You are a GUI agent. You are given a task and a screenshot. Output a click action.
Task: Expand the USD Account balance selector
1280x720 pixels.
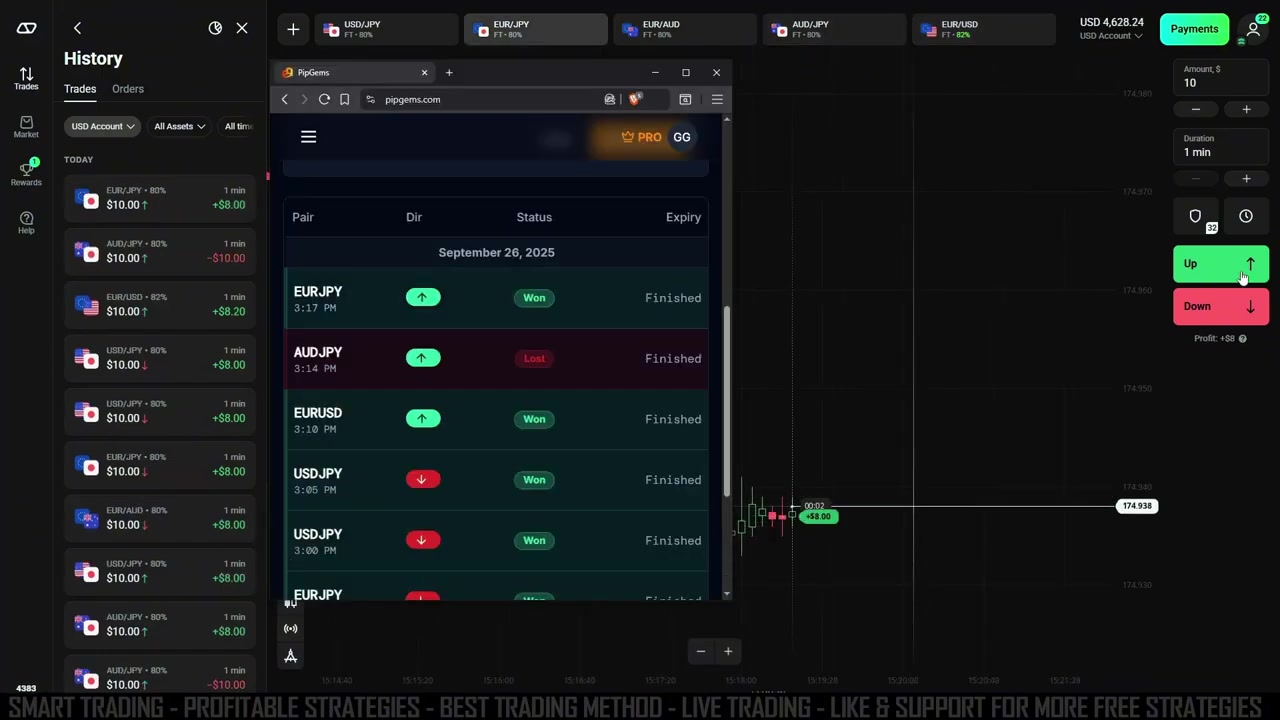1111,36
